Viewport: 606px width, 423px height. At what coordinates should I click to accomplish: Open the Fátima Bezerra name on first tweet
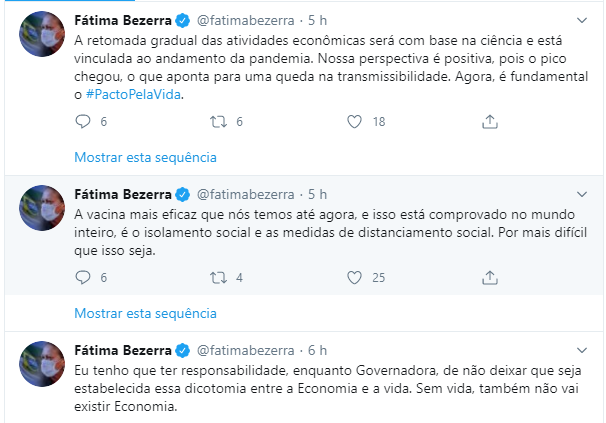pos(121,20)
